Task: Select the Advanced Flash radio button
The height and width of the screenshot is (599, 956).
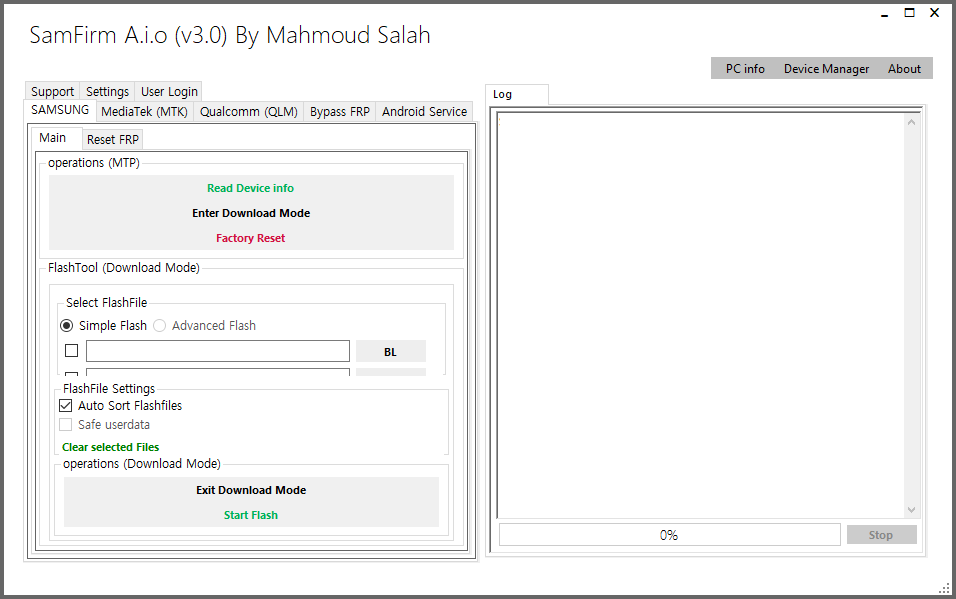Action: pyautogui.click(x=159, y=326)
